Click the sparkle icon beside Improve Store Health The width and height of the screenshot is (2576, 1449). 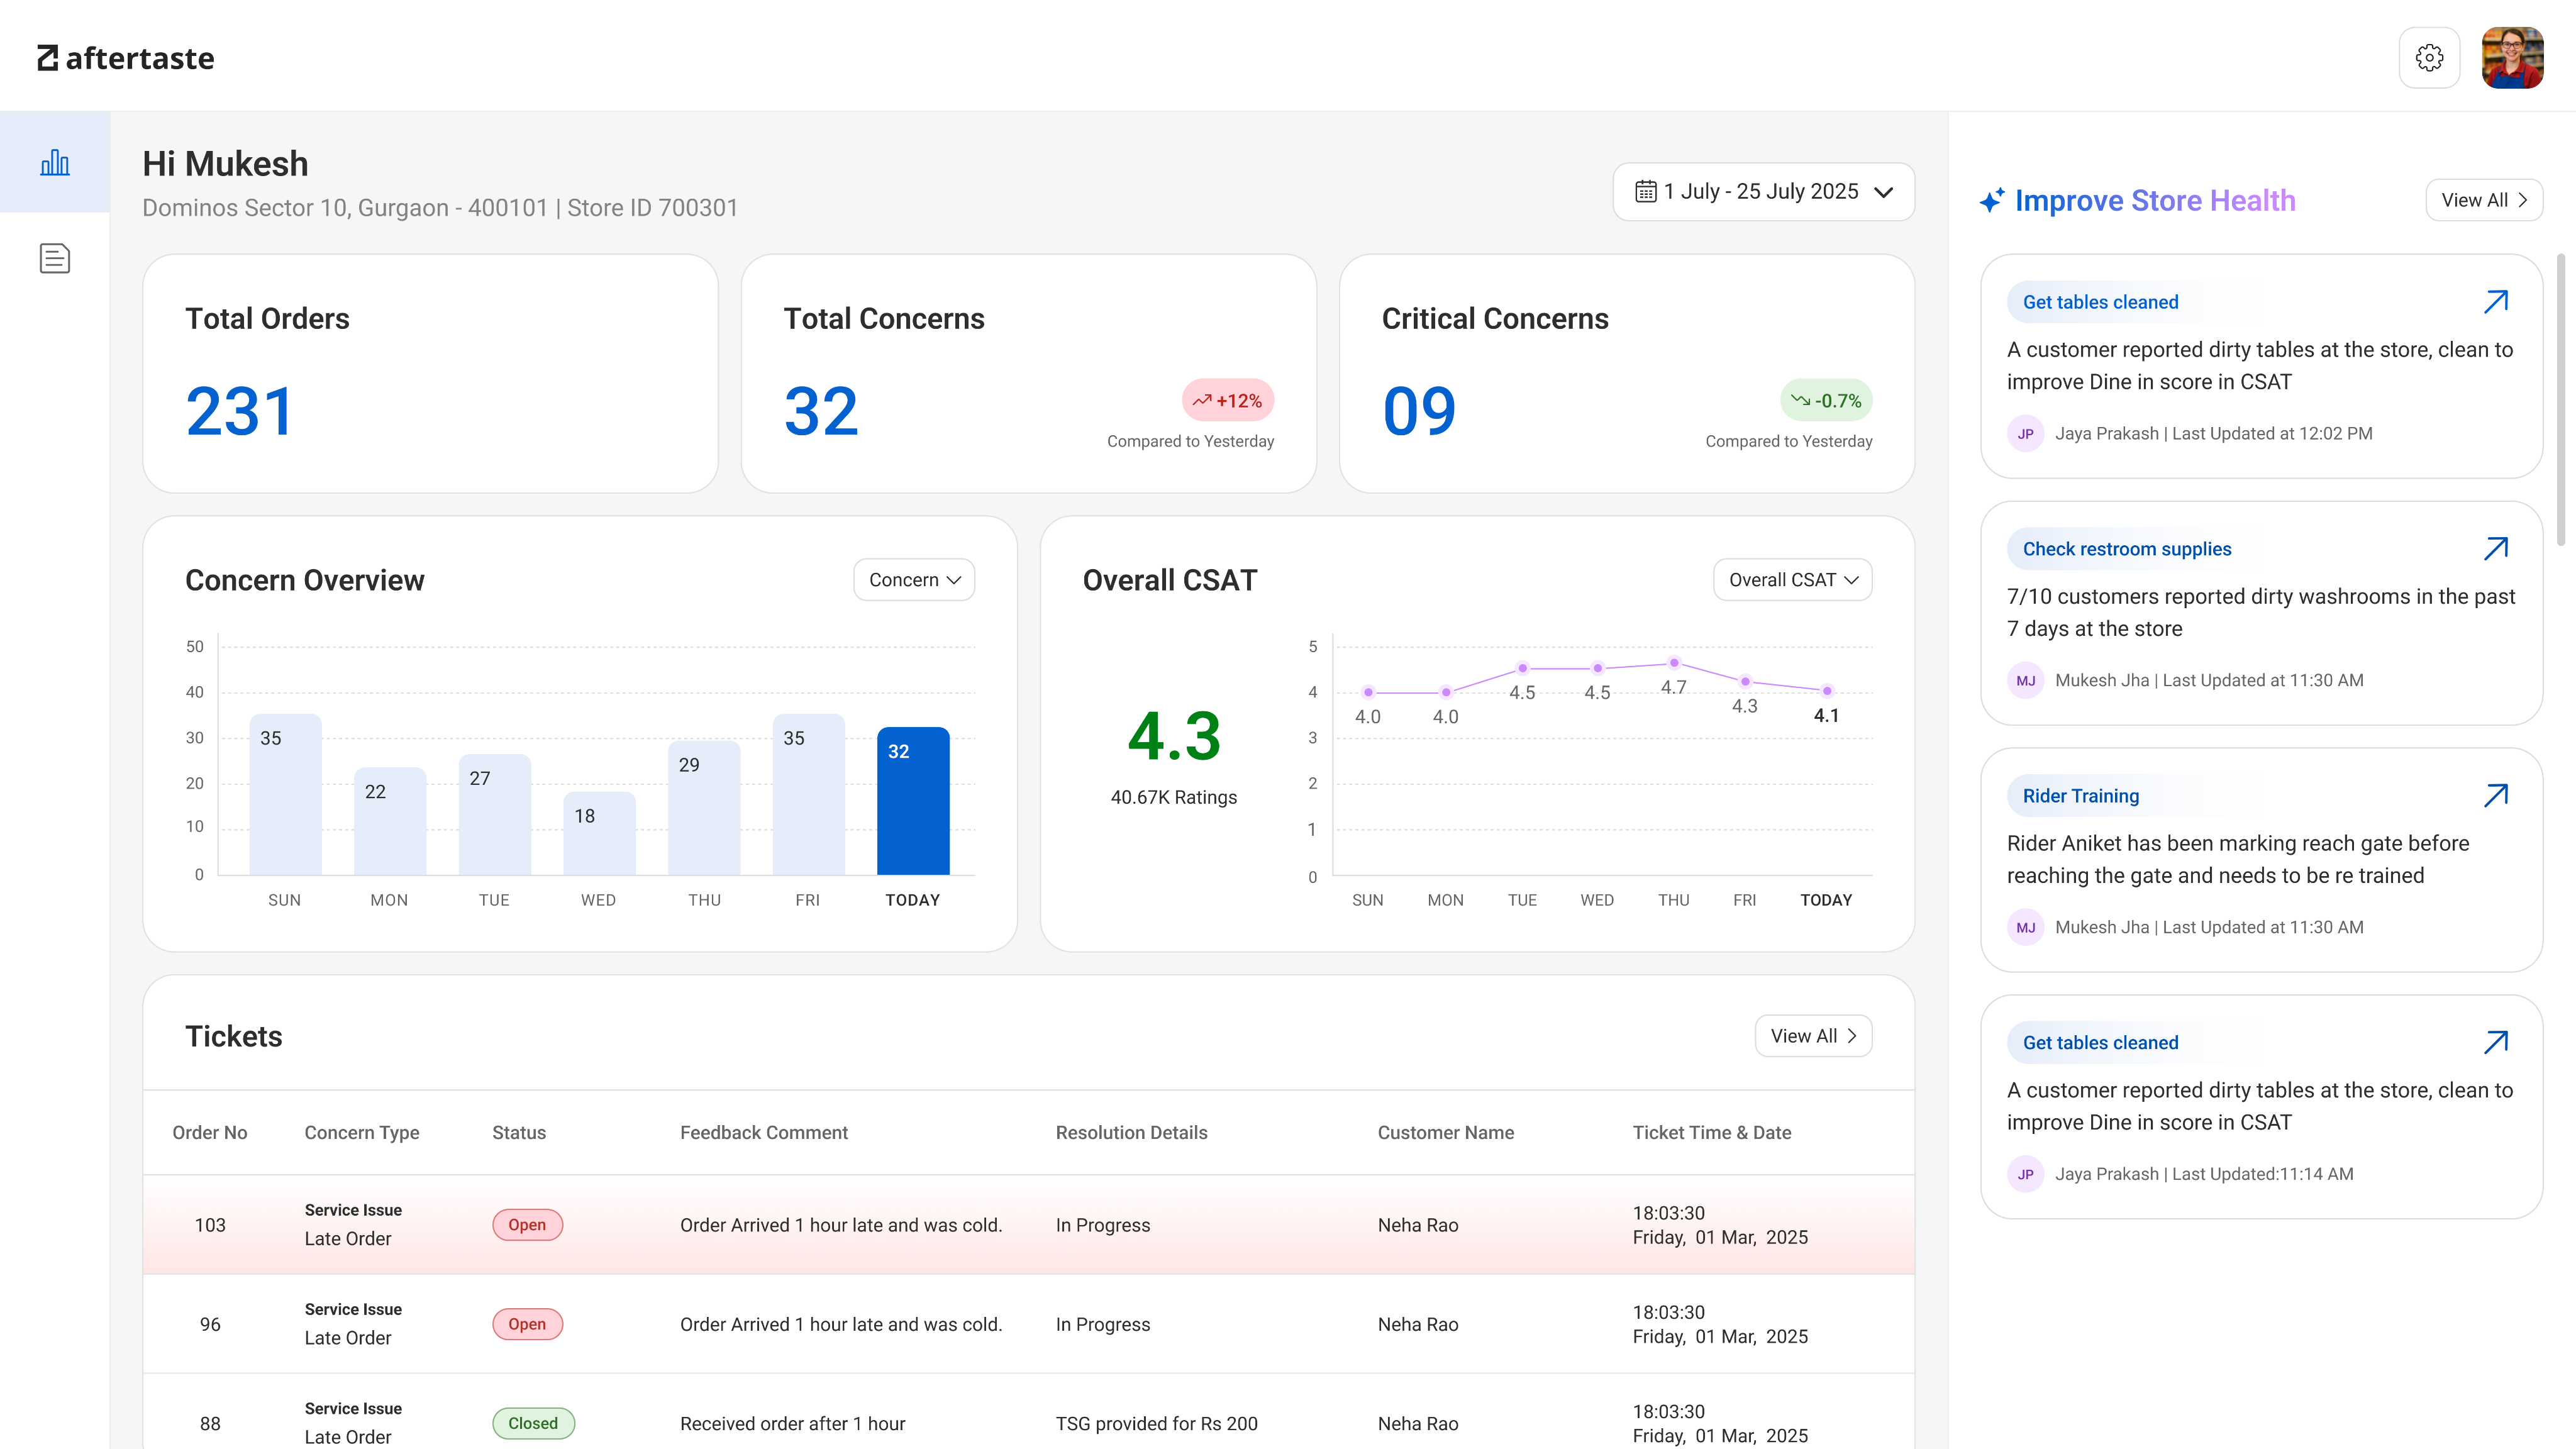point(1991,201)
